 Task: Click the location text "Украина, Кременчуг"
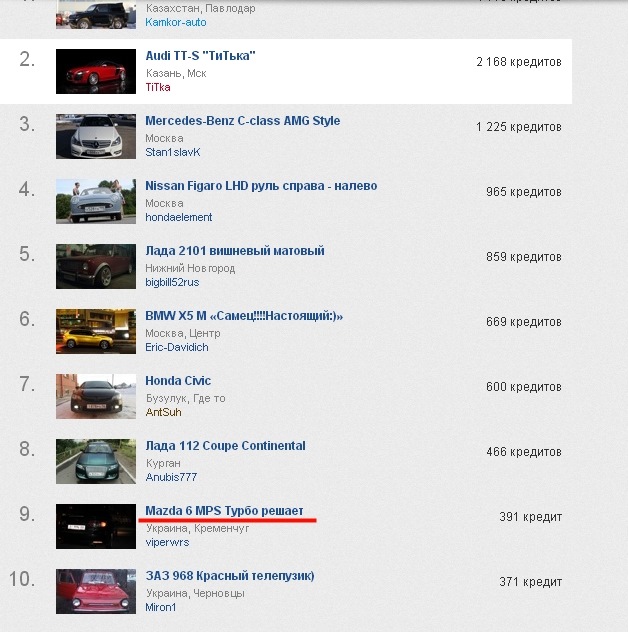(198, 528)
